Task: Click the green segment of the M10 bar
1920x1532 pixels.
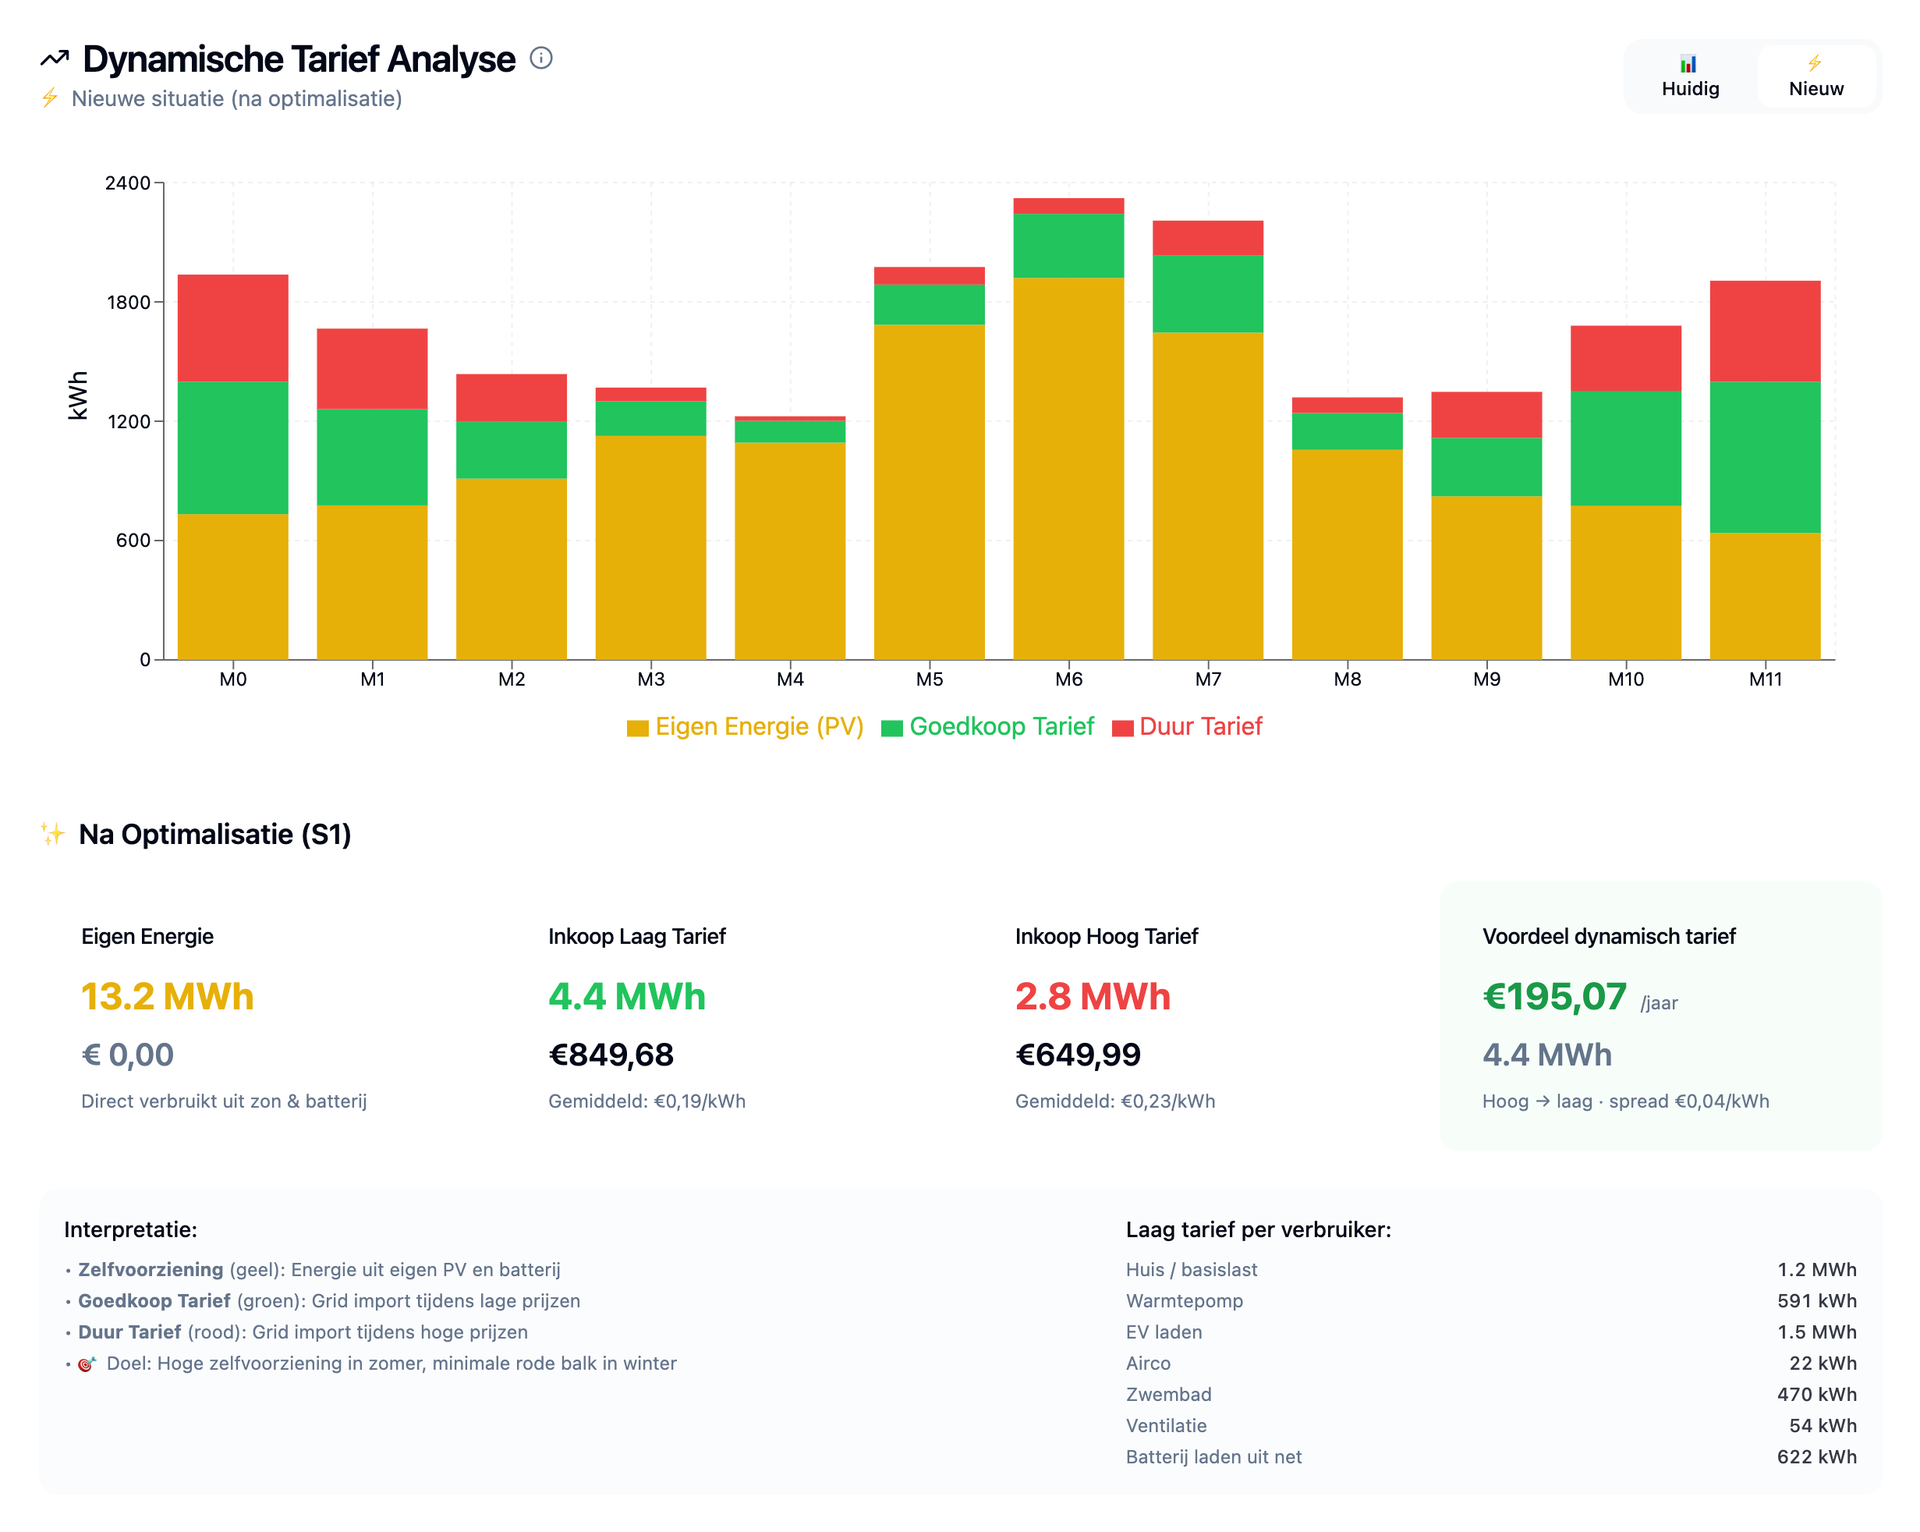Action: coord(1626,448)
